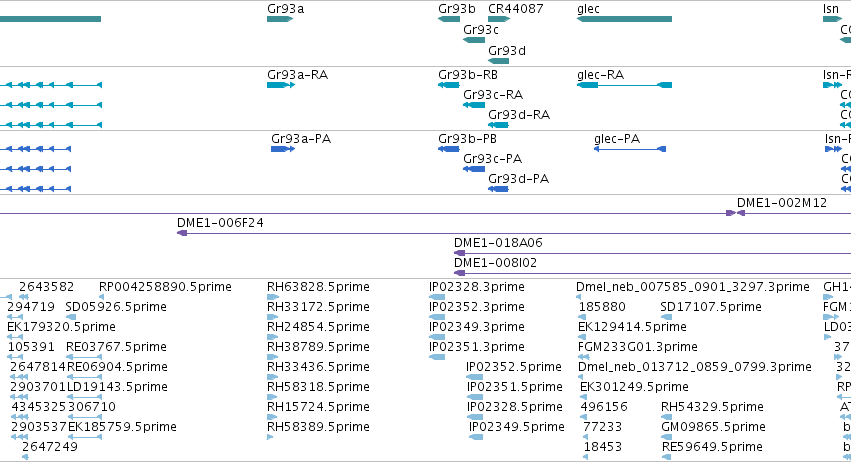Select the glec-RA transcript feature

(x=624, y=85)
